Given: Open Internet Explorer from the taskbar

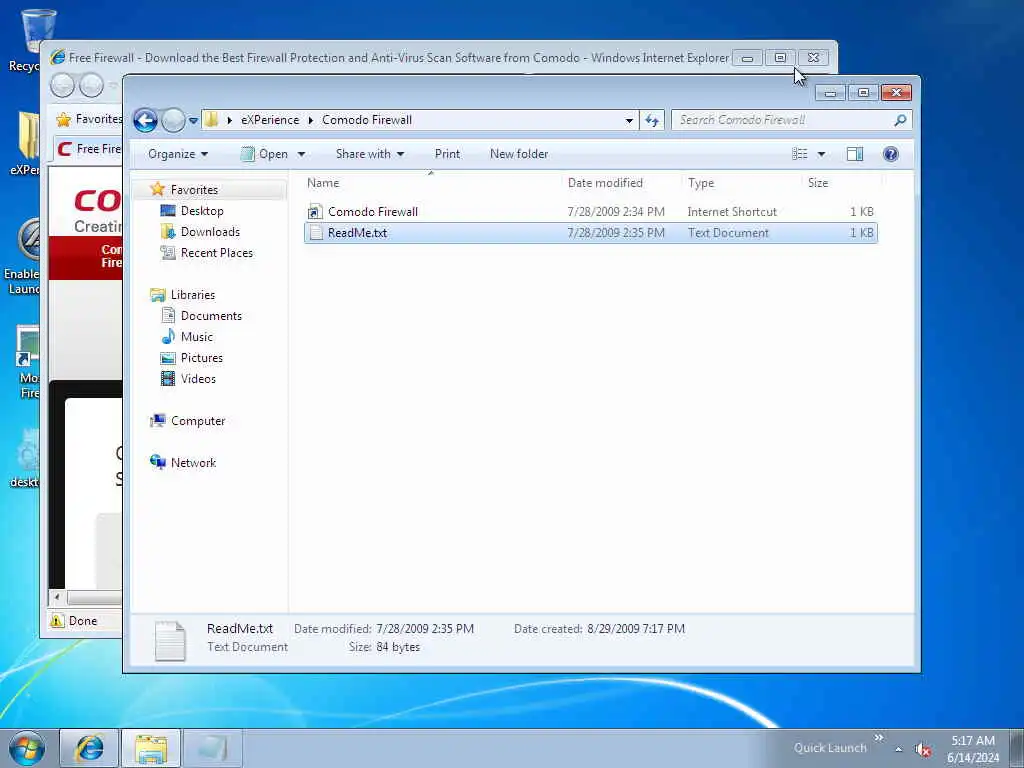Looking at the screenshot, I should 89,748.
